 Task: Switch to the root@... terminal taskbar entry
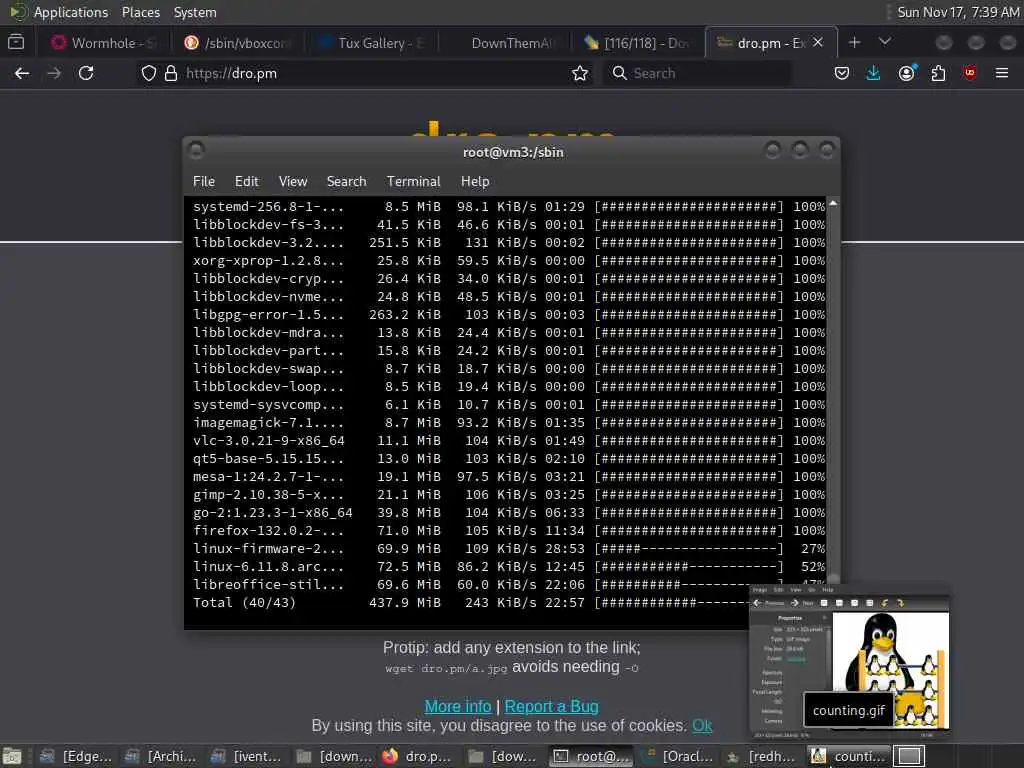pyautogui.click(x=590, y=756)
